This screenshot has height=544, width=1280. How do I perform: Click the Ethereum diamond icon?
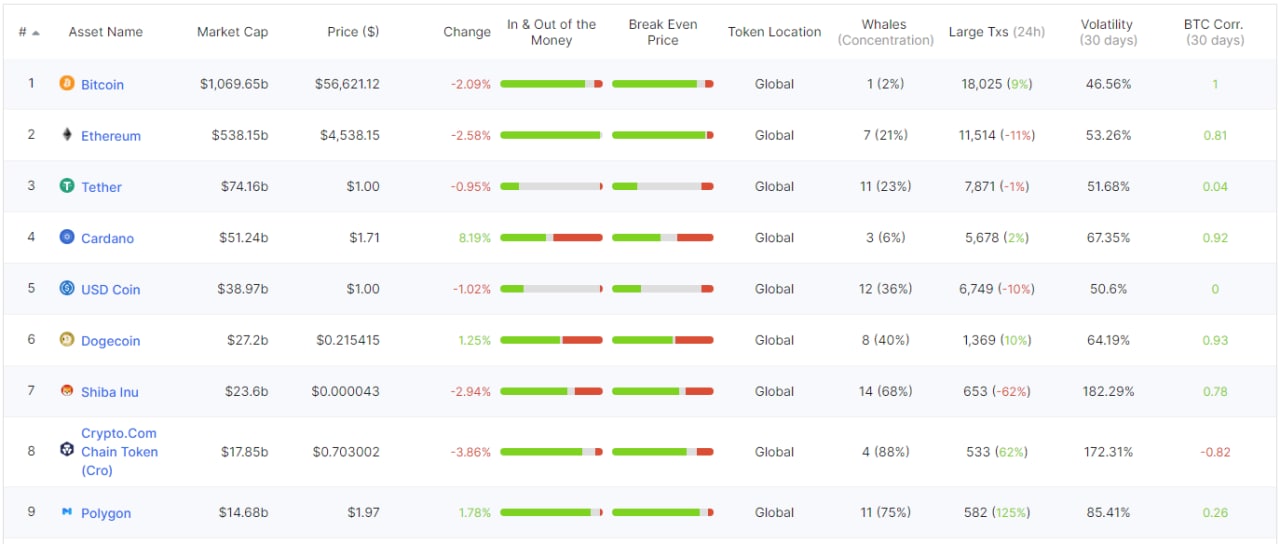click(x=67, y=134)
